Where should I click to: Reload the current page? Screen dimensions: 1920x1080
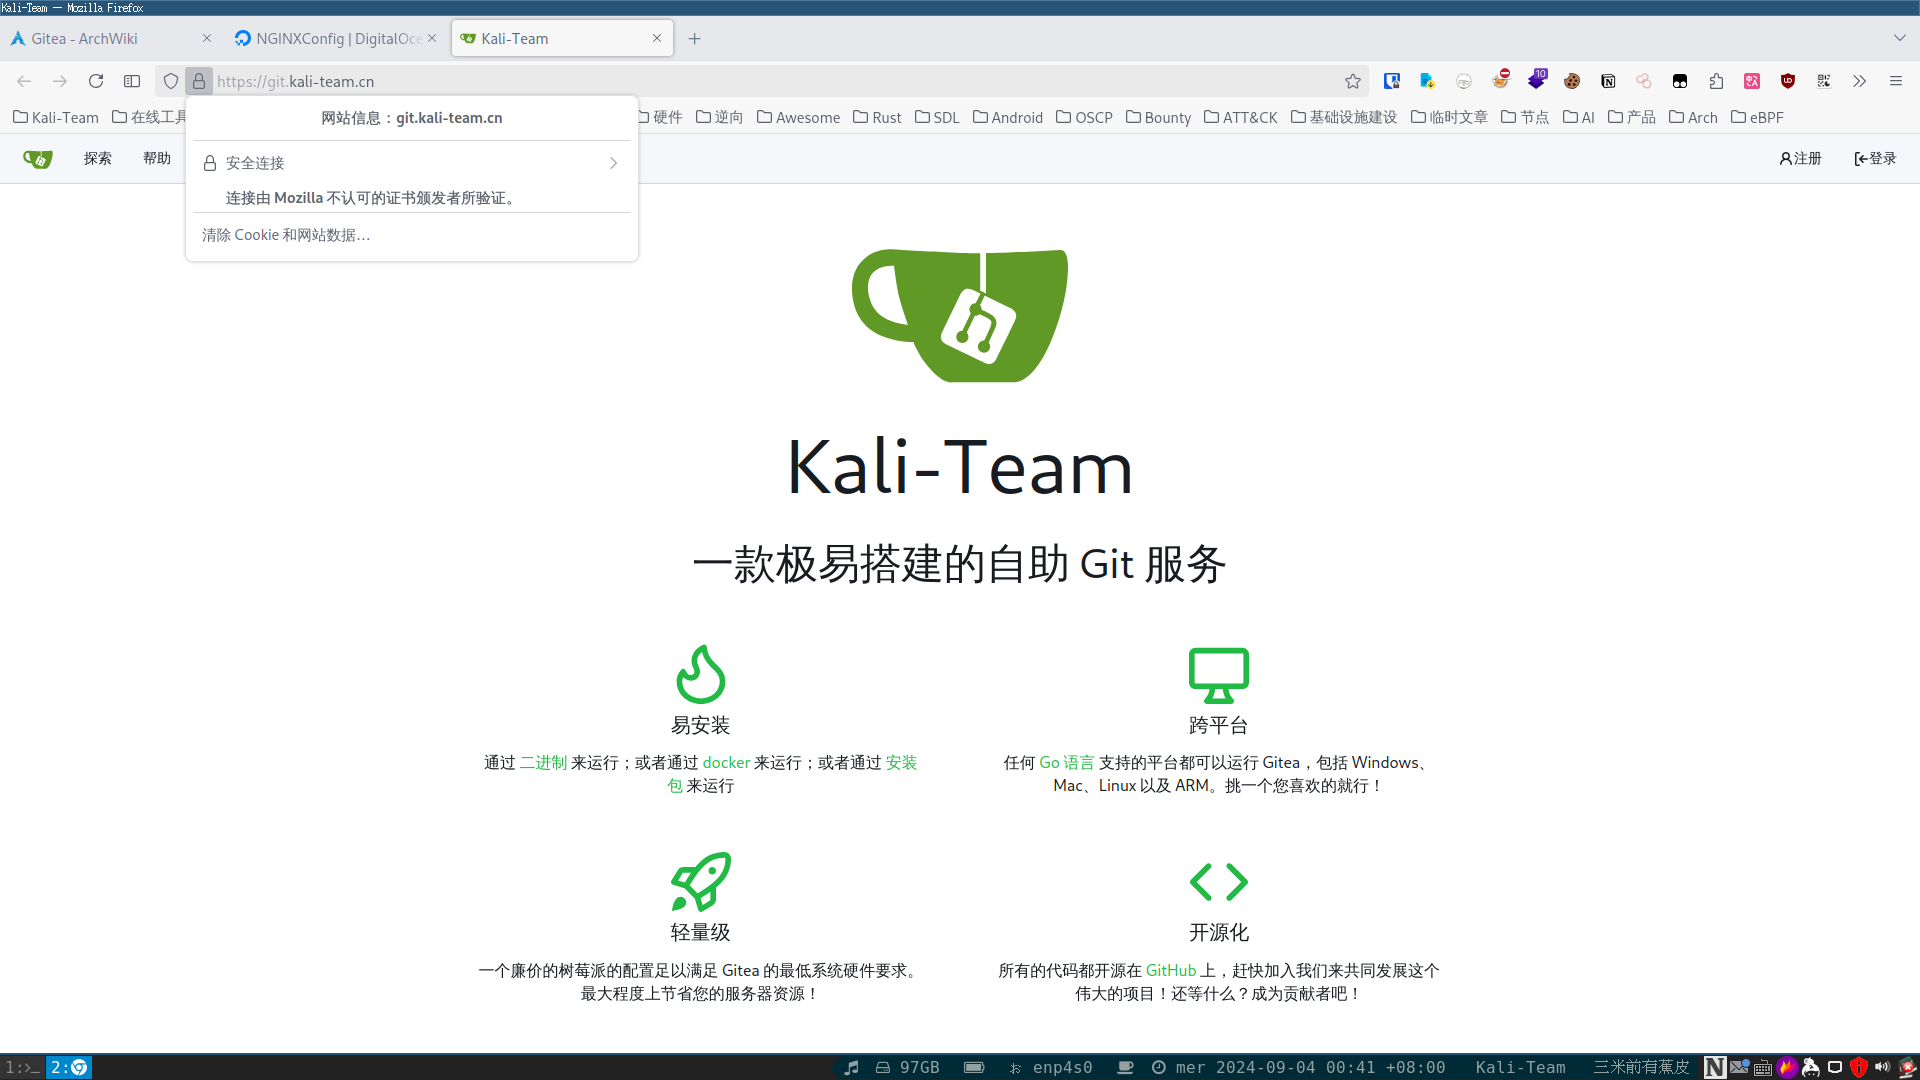pyautogui.click(x=96, y=81)
